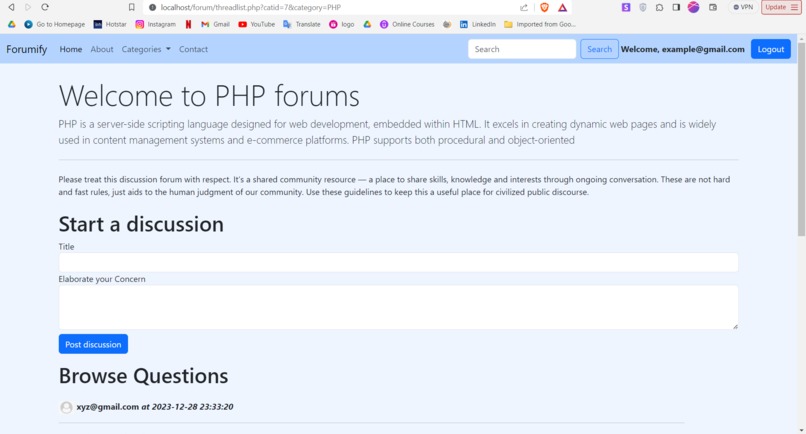
Task: Click the Brave Rewards triangle icon
Action: (562, 7)
